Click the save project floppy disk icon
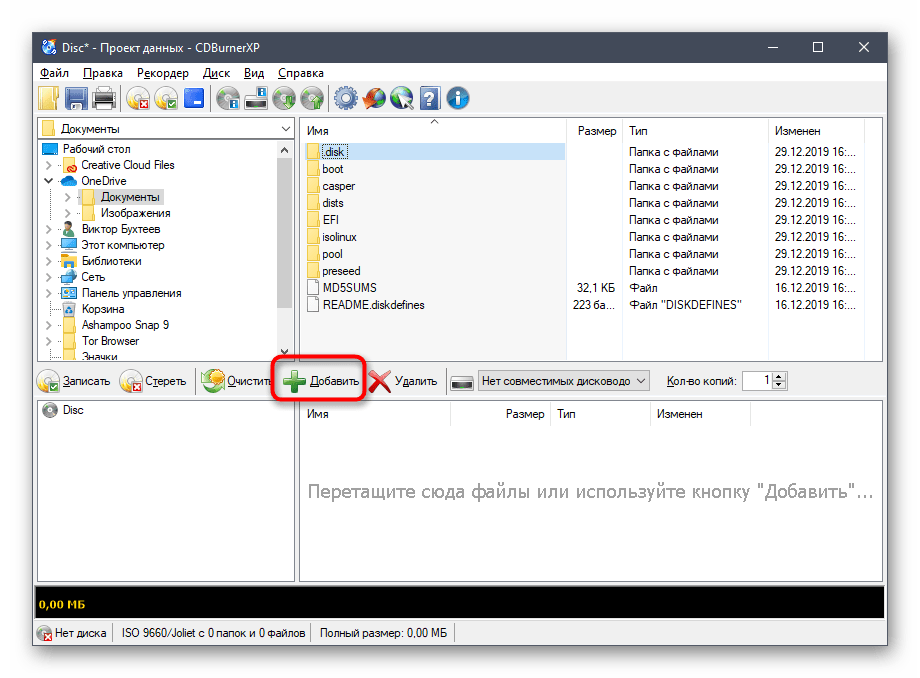This screenshot has height=678, width=920. click(x=76, y=98)
